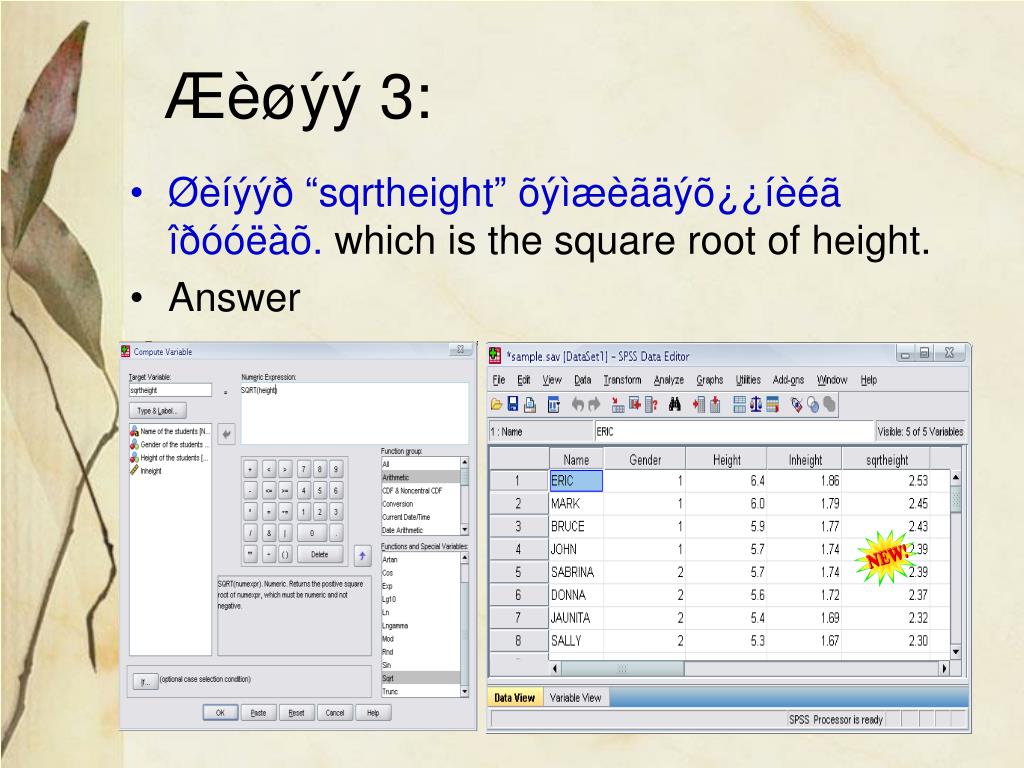Image resolution: width=1024 pixels, height=768 pixels.
Task: Click the Delete key on the calculator pad
Action: [320, 554]
